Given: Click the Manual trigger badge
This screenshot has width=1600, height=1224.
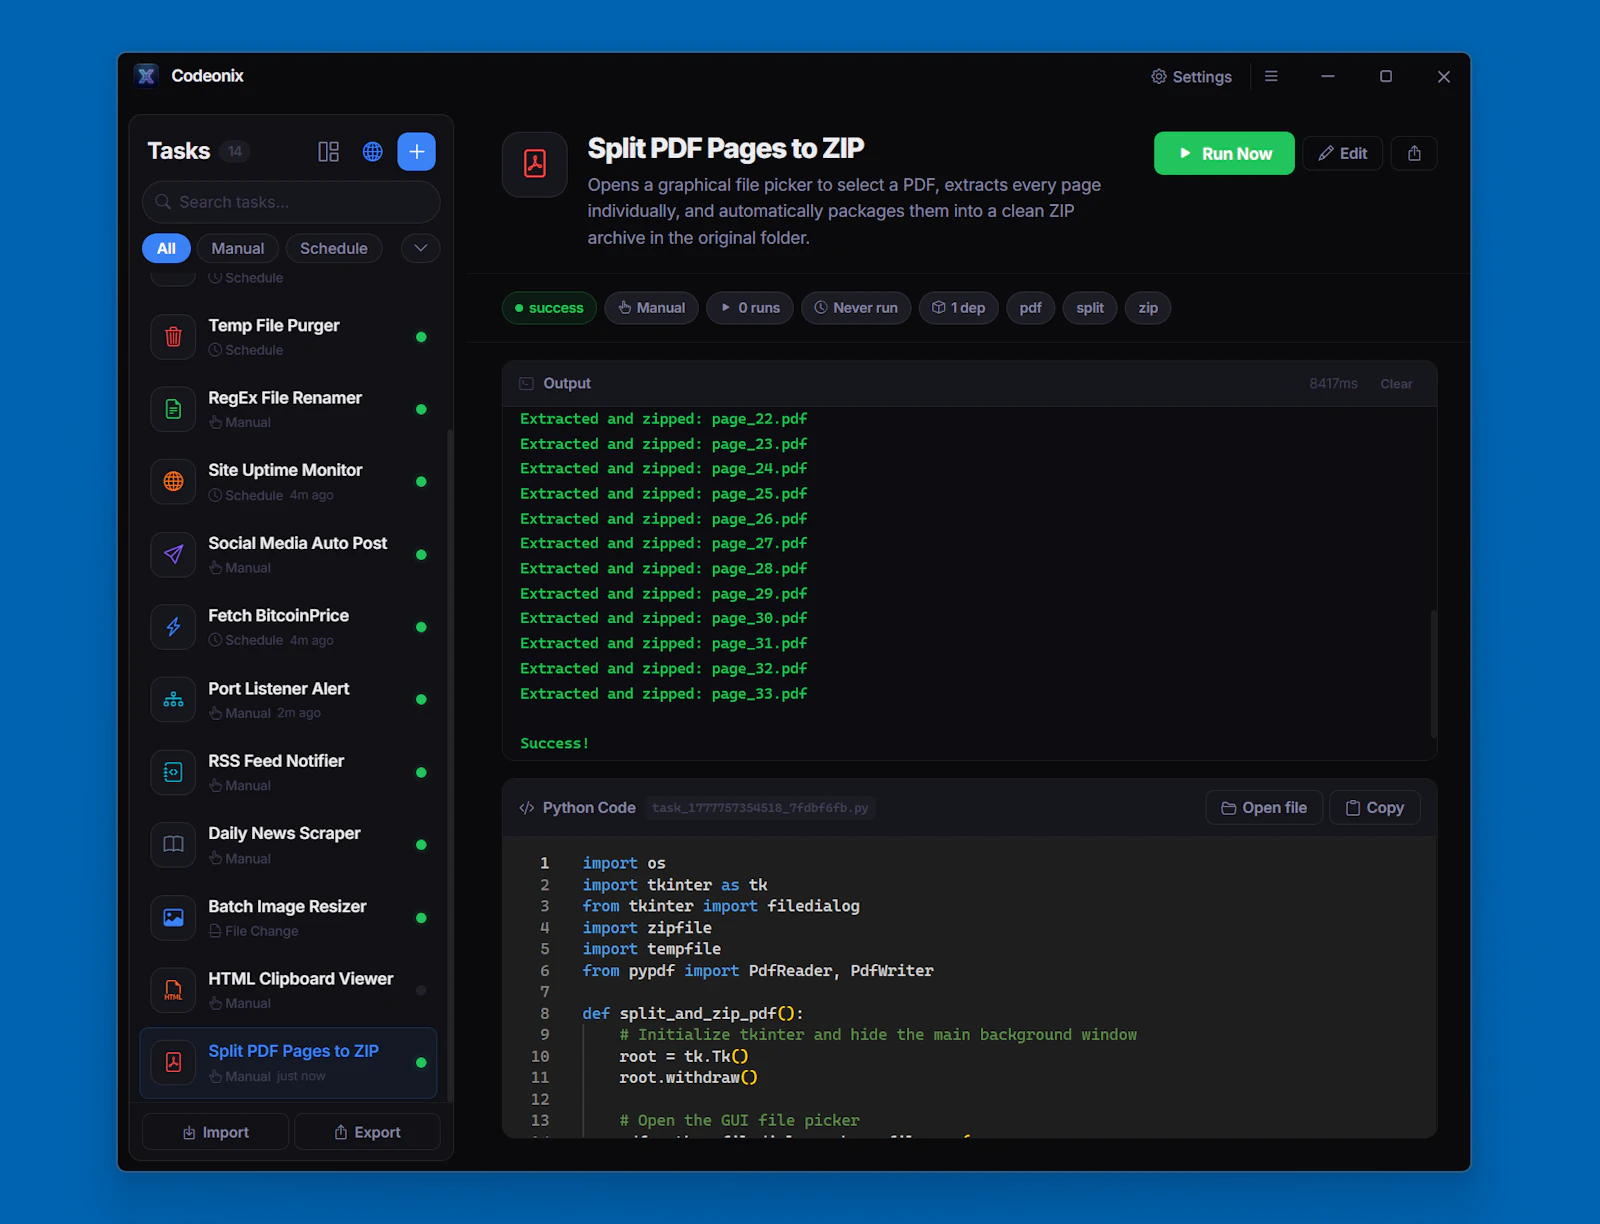Looking at the screenshot, I should point(651,308).
